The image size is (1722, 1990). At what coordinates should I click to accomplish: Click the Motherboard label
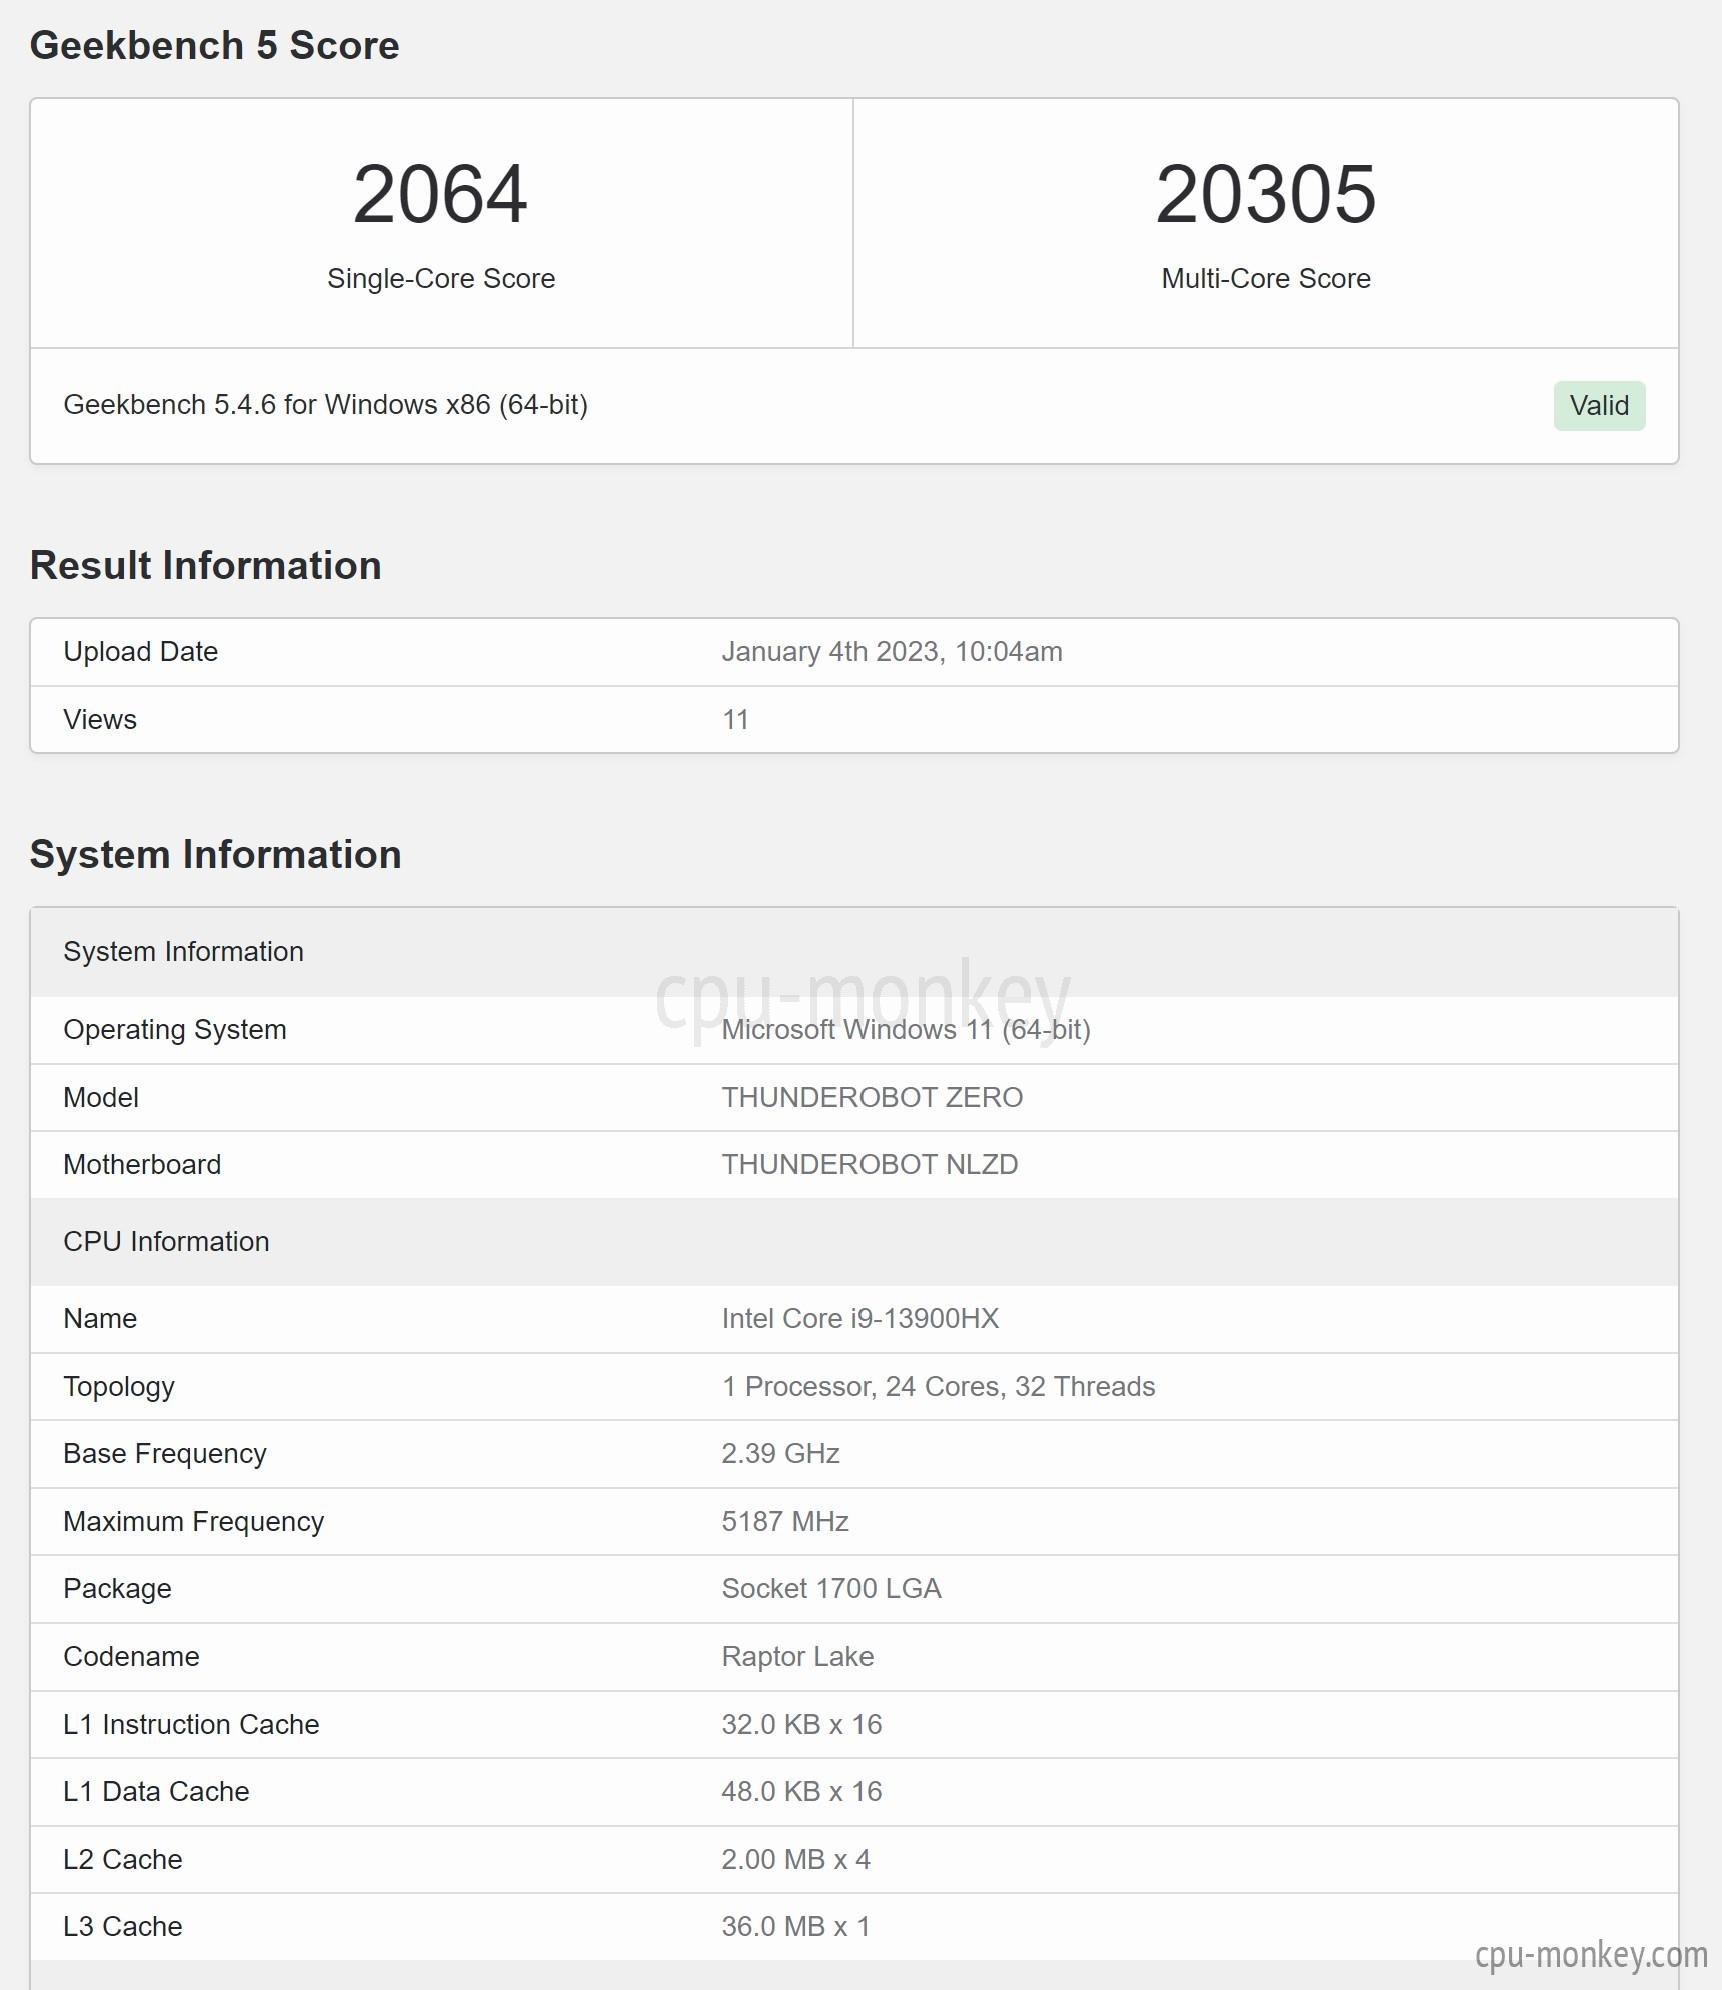[142, 1165]
